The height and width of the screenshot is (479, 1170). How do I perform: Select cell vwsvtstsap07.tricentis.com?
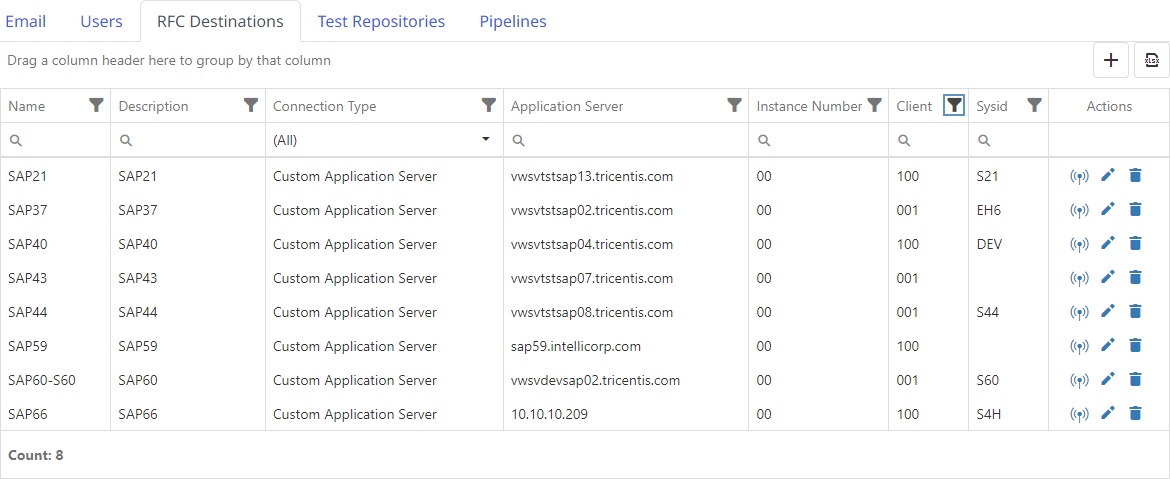click(x=592, y=279)
